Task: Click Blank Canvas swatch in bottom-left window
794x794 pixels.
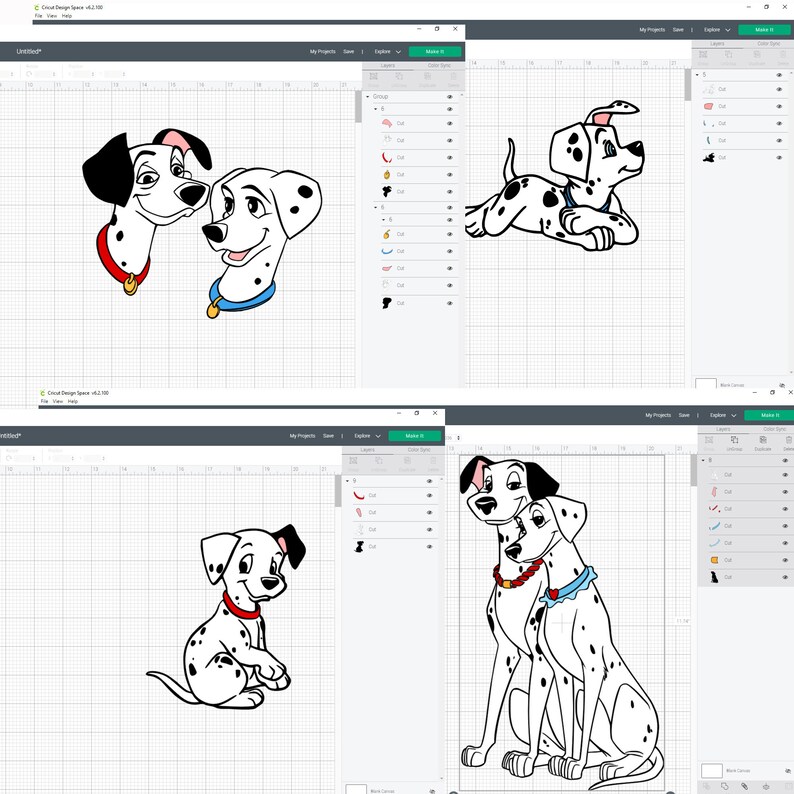Action: (x=355, y=789)
